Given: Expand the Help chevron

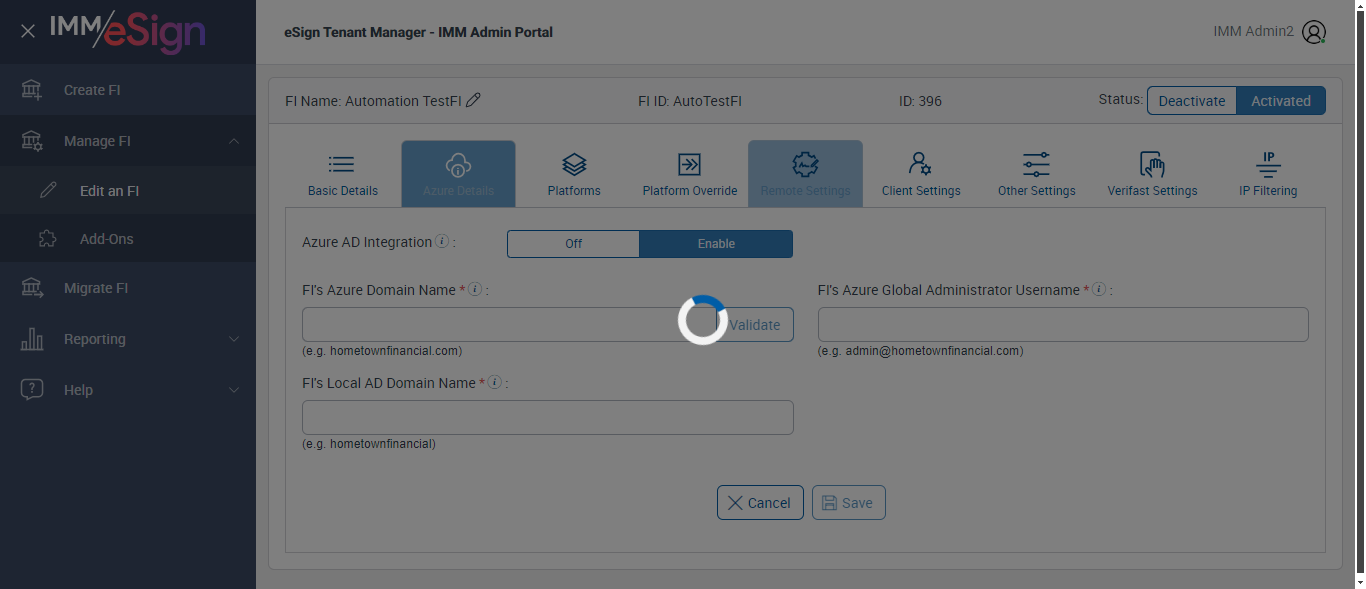Looking at the screenshot, I should 234,390.
